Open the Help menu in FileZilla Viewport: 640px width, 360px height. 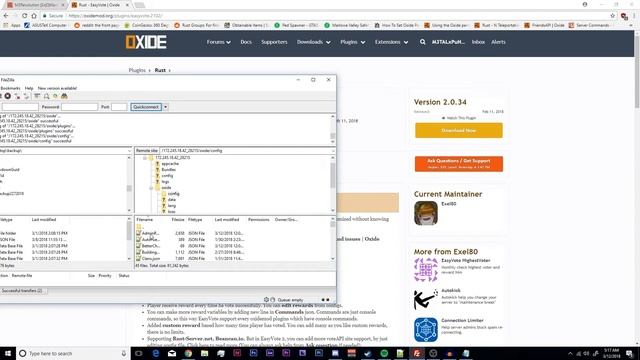[29, 88]
